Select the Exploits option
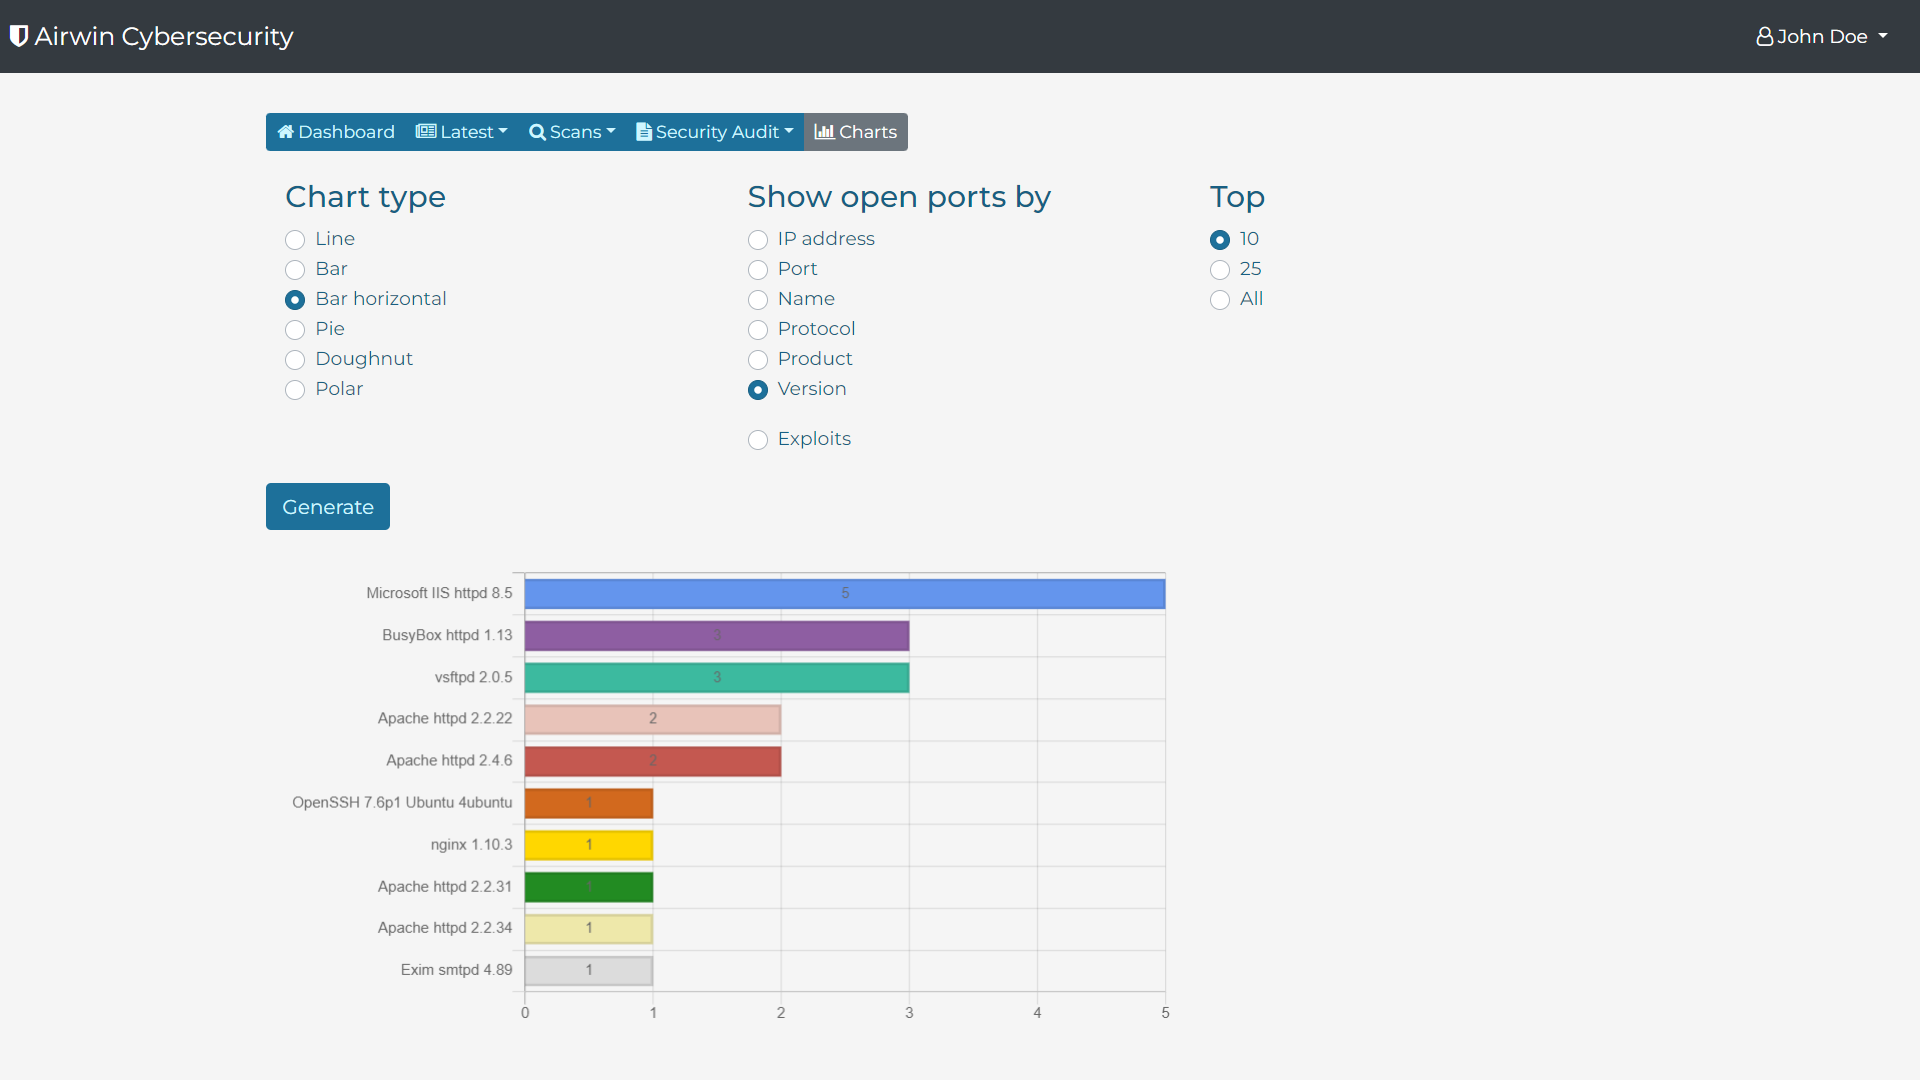The image size is (1920, 1080). point(758,440)
